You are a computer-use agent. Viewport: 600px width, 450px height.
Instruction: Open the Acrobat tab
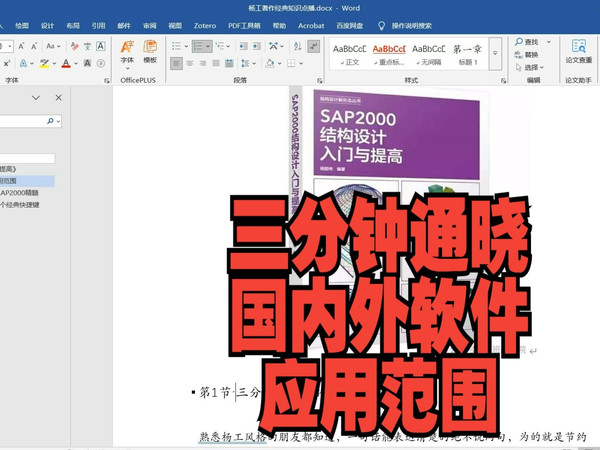[311, 26]
